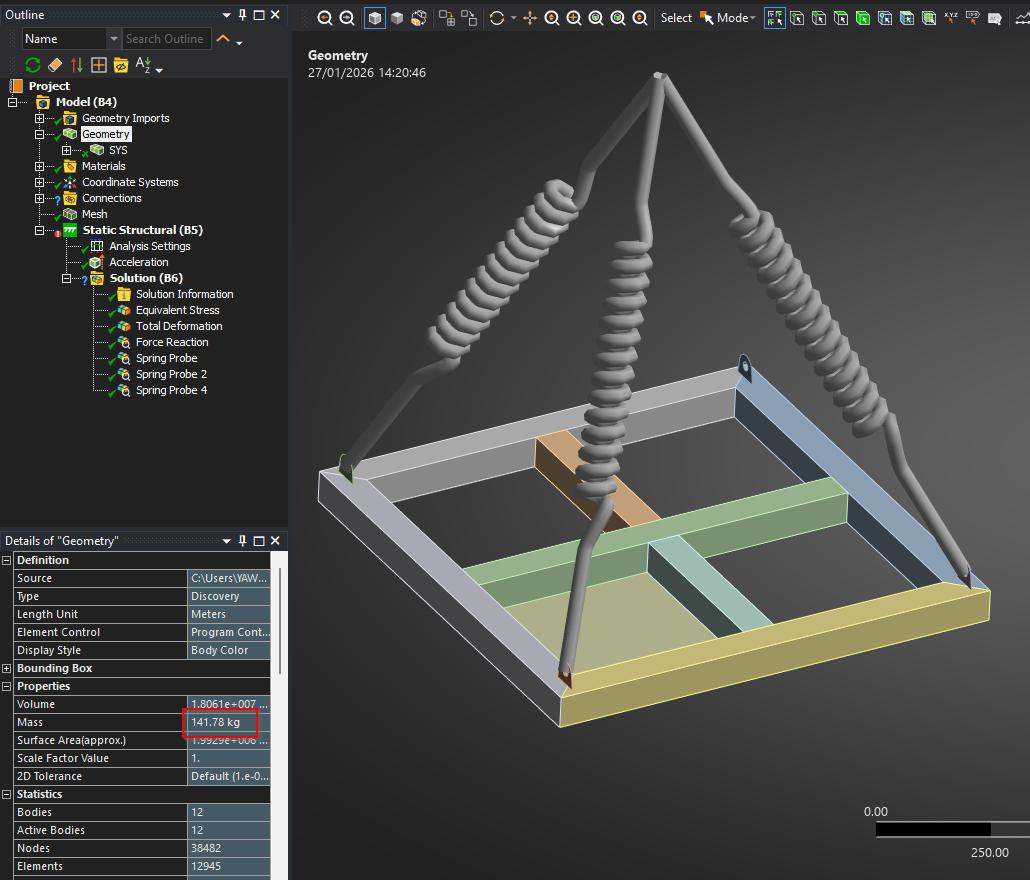Viewport: 1030px width, 880px height.
Task: Click the Select label in the toolbar
Action: click(676, 18)
